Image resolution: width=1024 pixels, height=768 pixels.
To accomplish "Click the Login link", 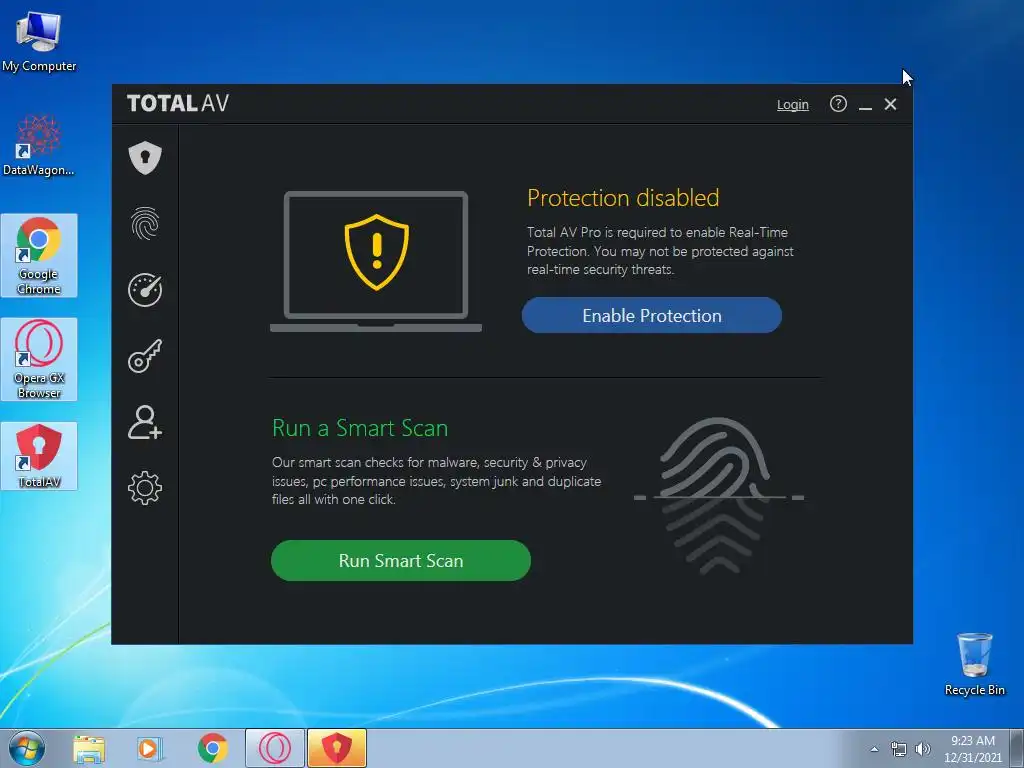I will (793, 104).
